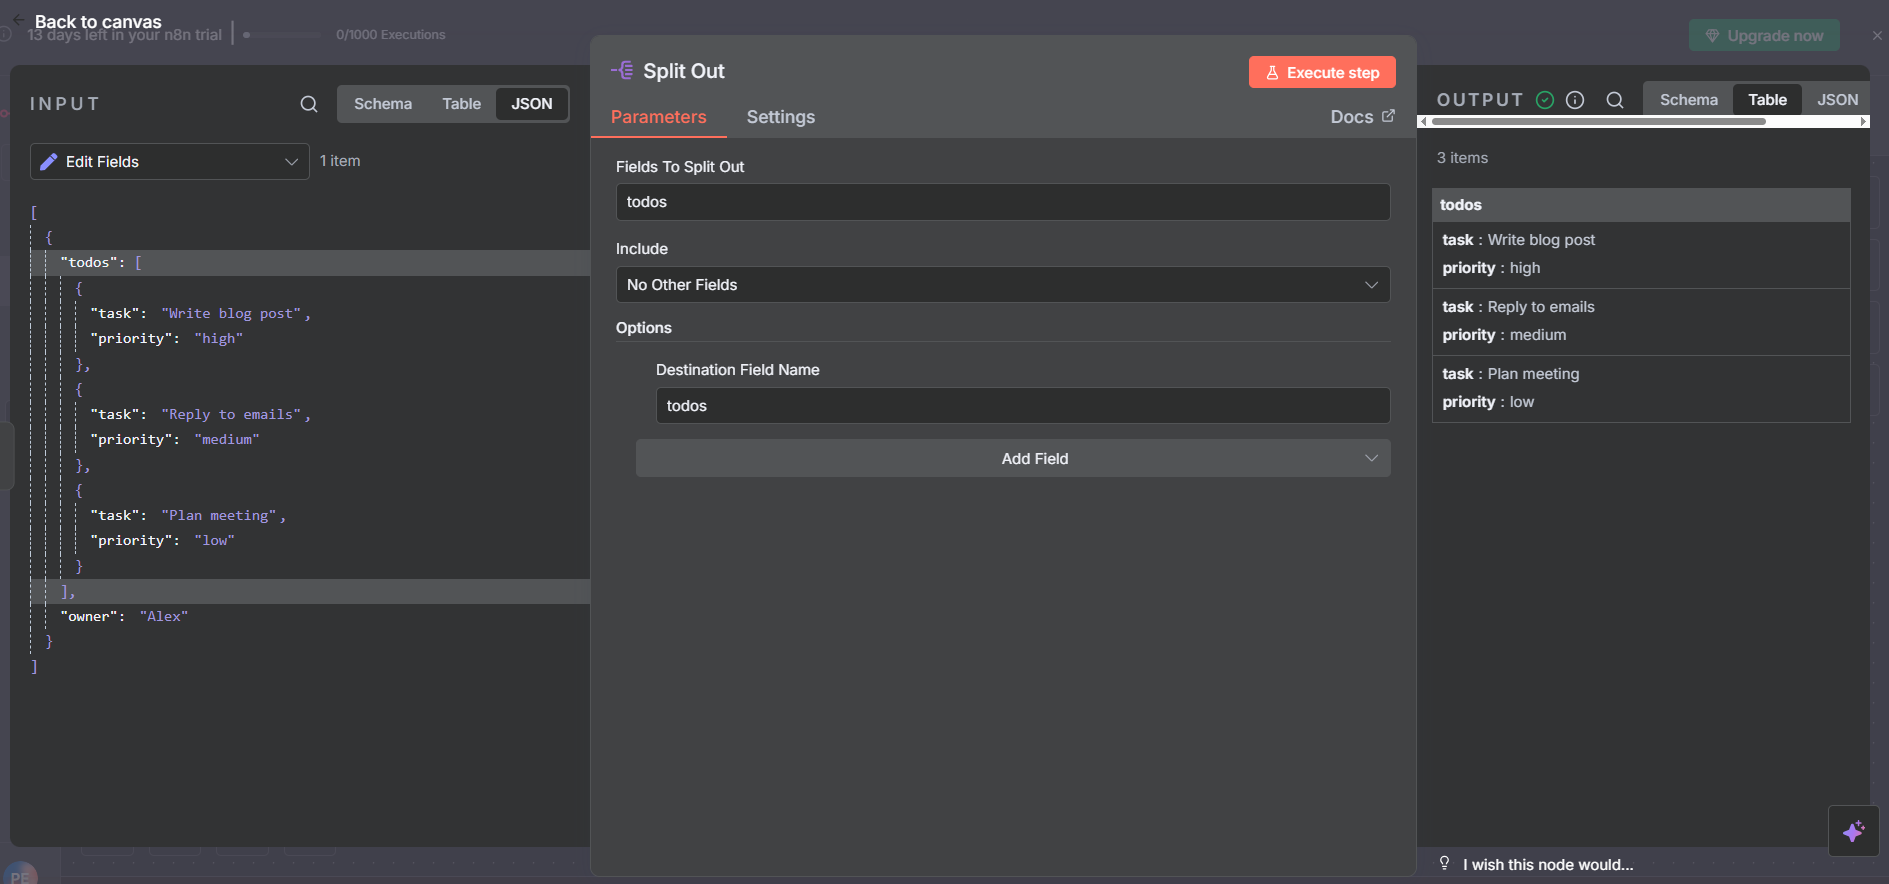Switch OUTPUT view to JSON
This screenshot has height=884, width=1889.
[1837, 100]
